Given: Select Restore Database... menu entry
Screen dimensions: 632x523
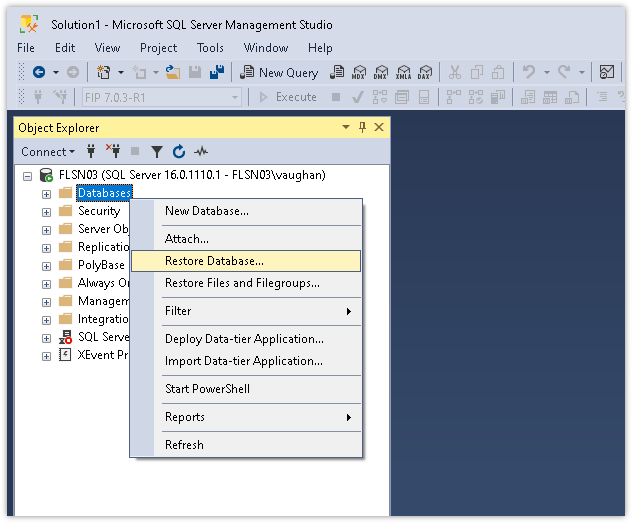Looking at the screenshot, I should (246, 261).
